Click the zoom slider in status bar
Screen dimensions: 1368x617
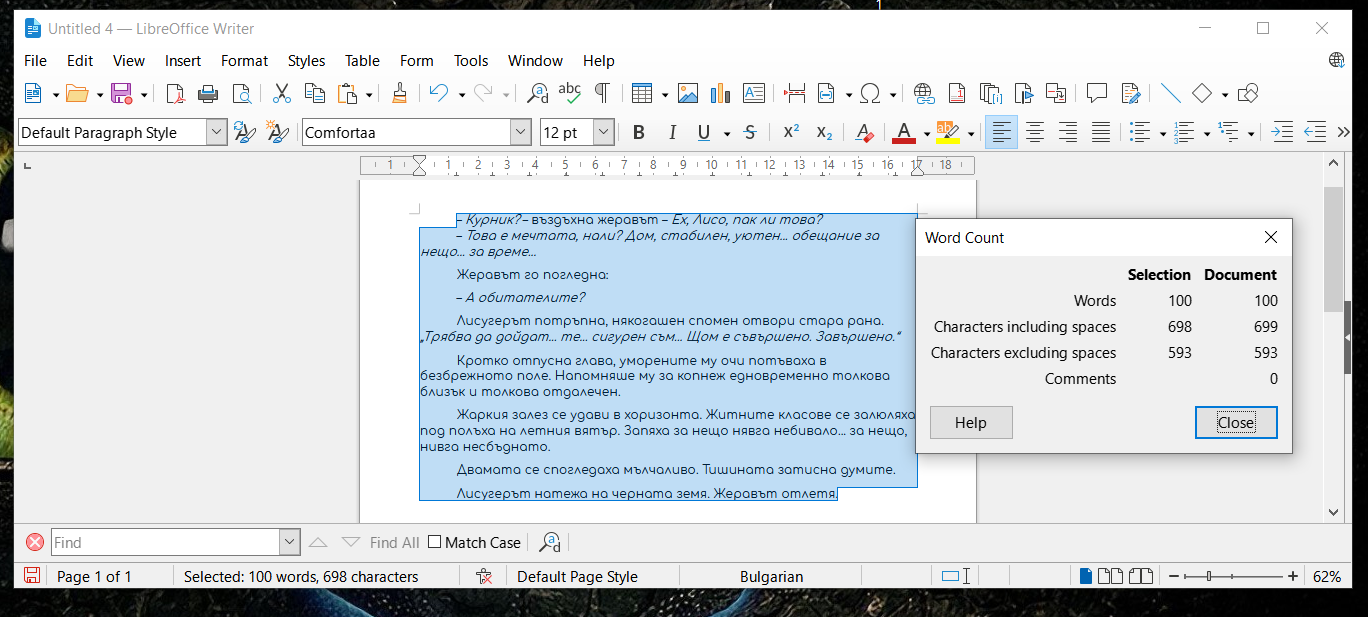point(1232,576)
